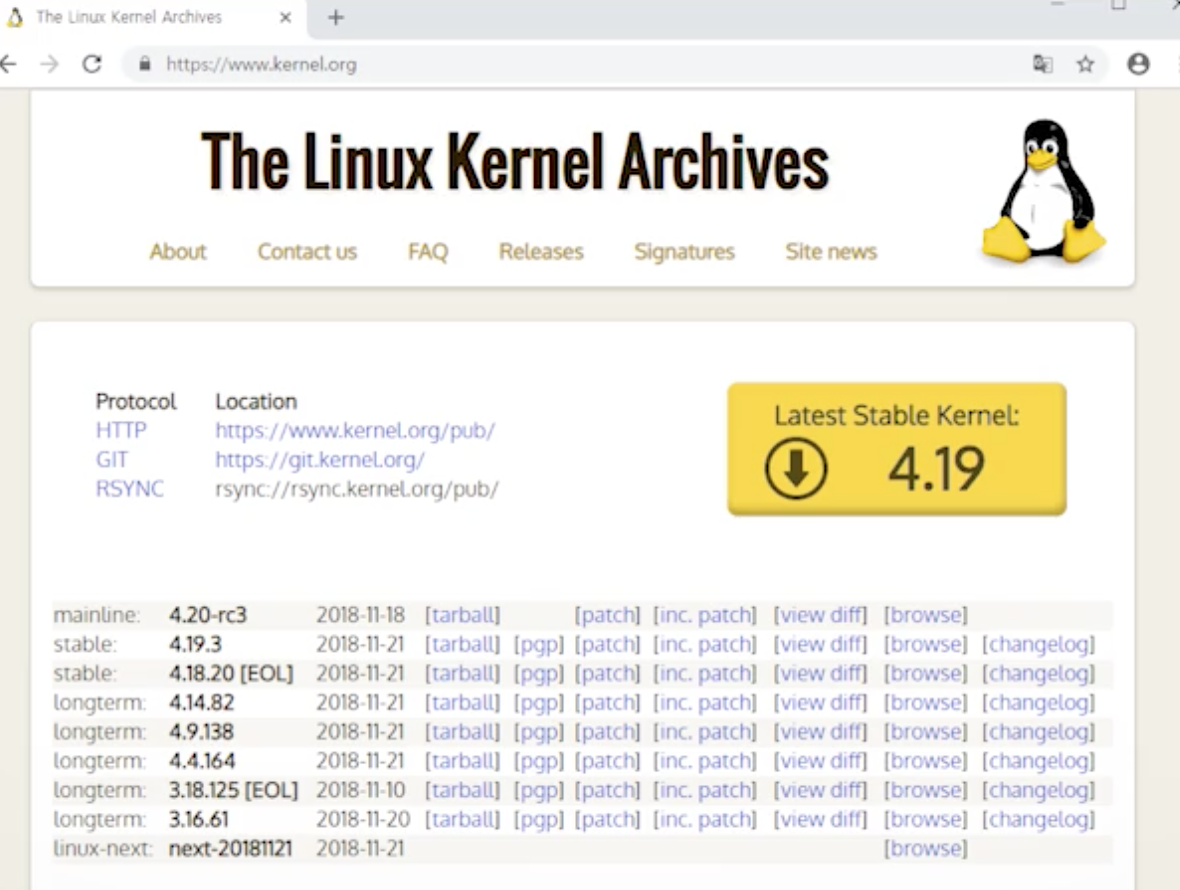
Task: Open pgp signature for 4.9.138
Action: tap(539, 732)
